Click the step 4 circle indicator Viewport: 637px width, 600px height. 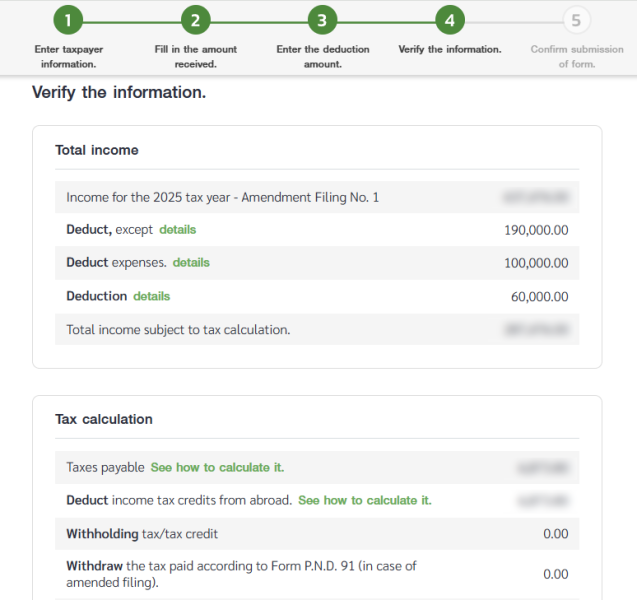[449, 20]
